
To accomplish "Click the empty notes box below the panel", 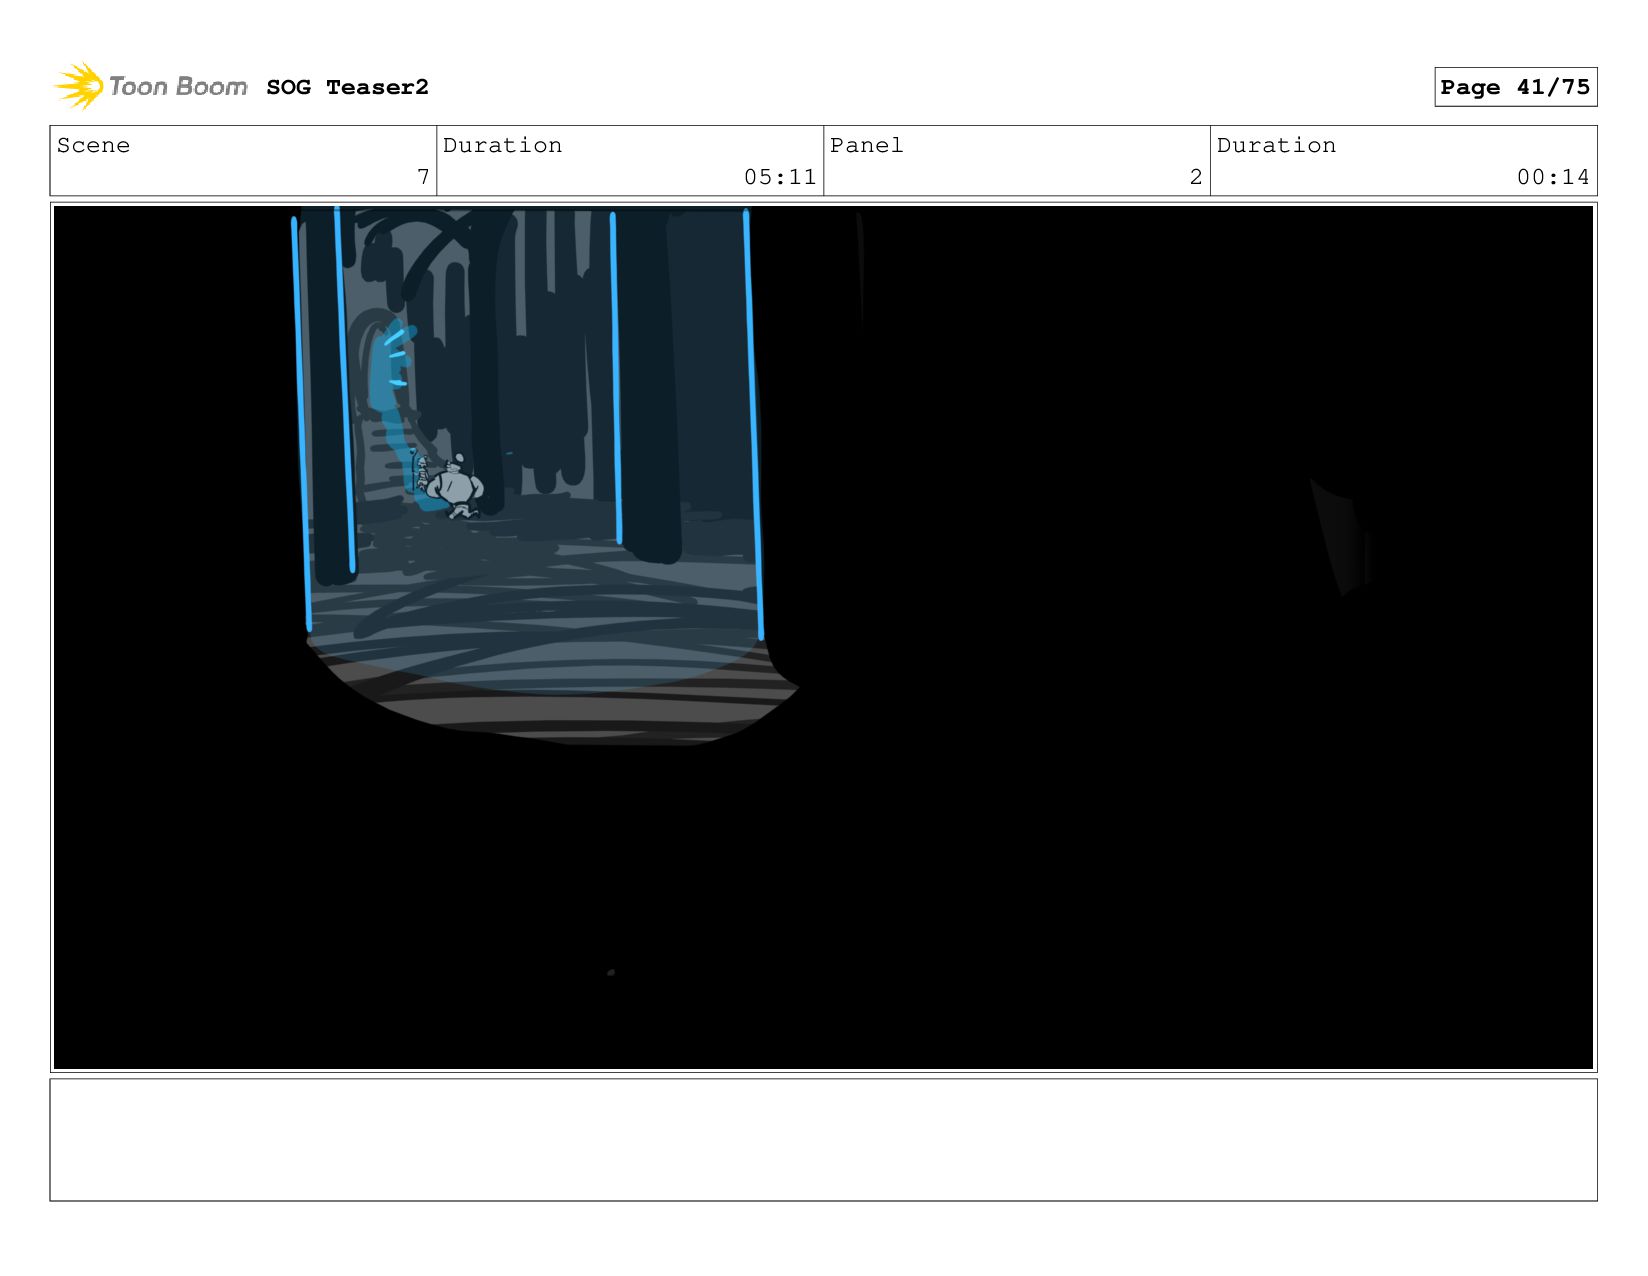I will [823, 1140].
